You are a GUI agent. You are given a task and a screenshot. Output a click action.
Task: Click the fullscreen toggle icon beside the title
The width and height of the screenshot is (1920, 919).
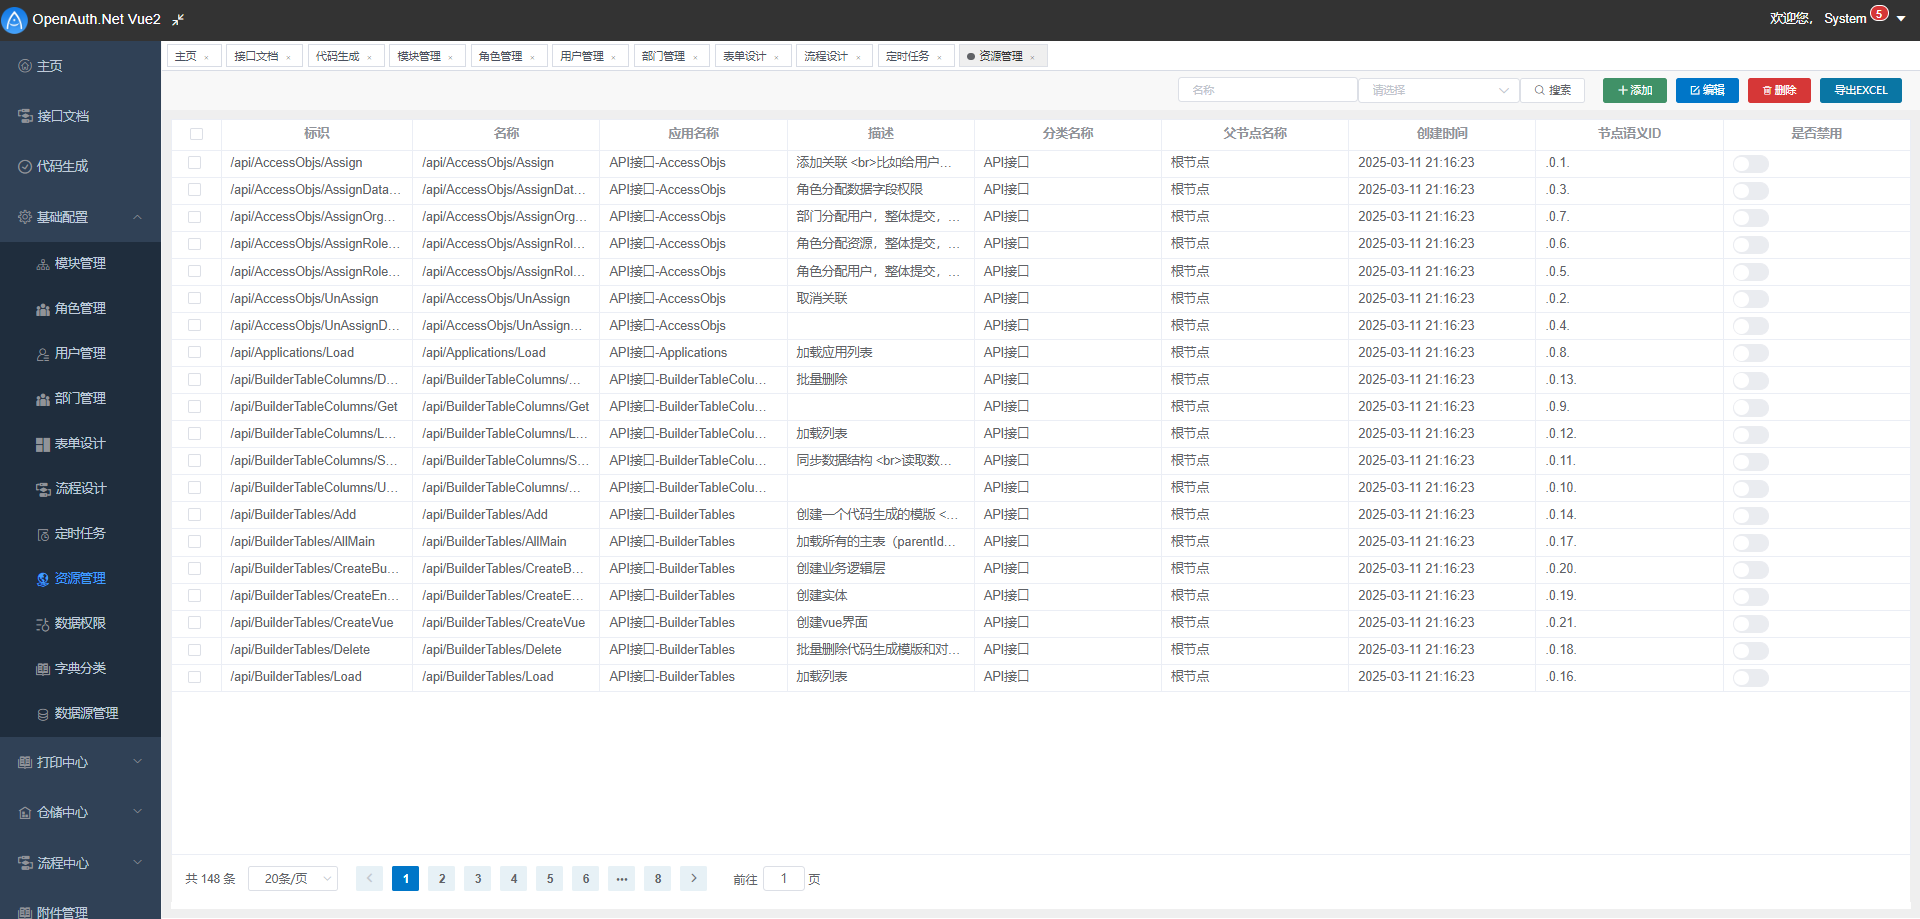(x=178, y=20)
